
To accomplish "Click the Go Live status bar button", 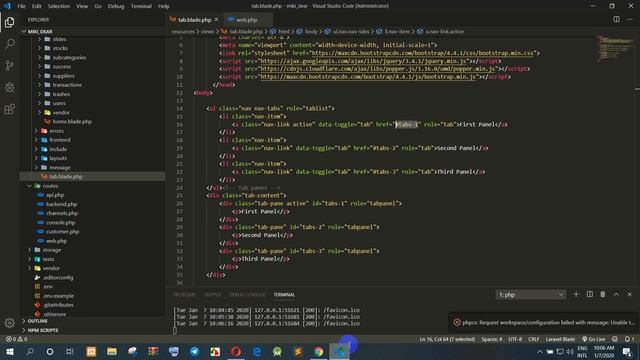I will pyautogui.click(x=593, y=339).
